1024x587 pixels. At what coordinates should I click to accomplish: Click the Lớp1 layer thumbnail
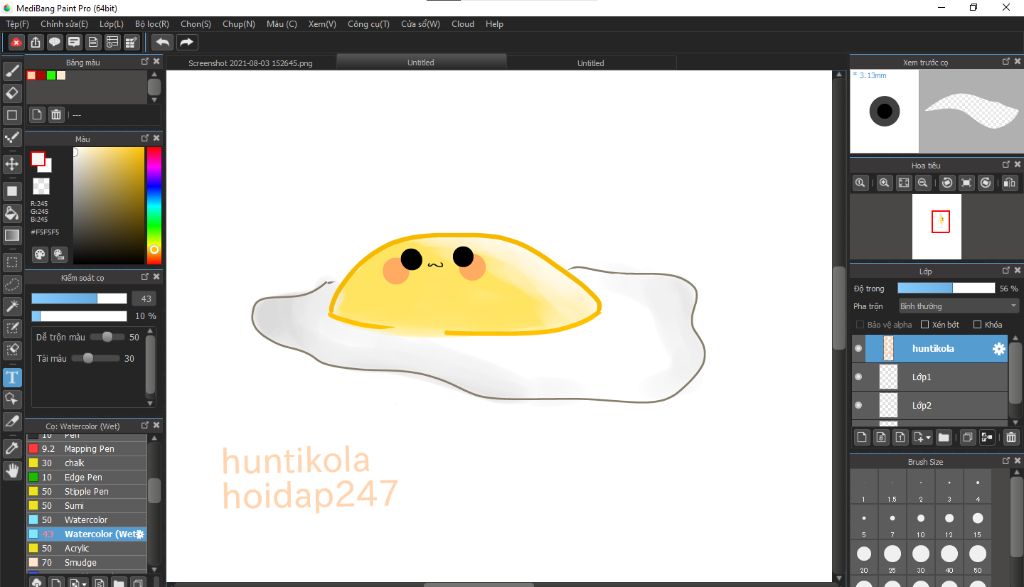coord(888,377)
